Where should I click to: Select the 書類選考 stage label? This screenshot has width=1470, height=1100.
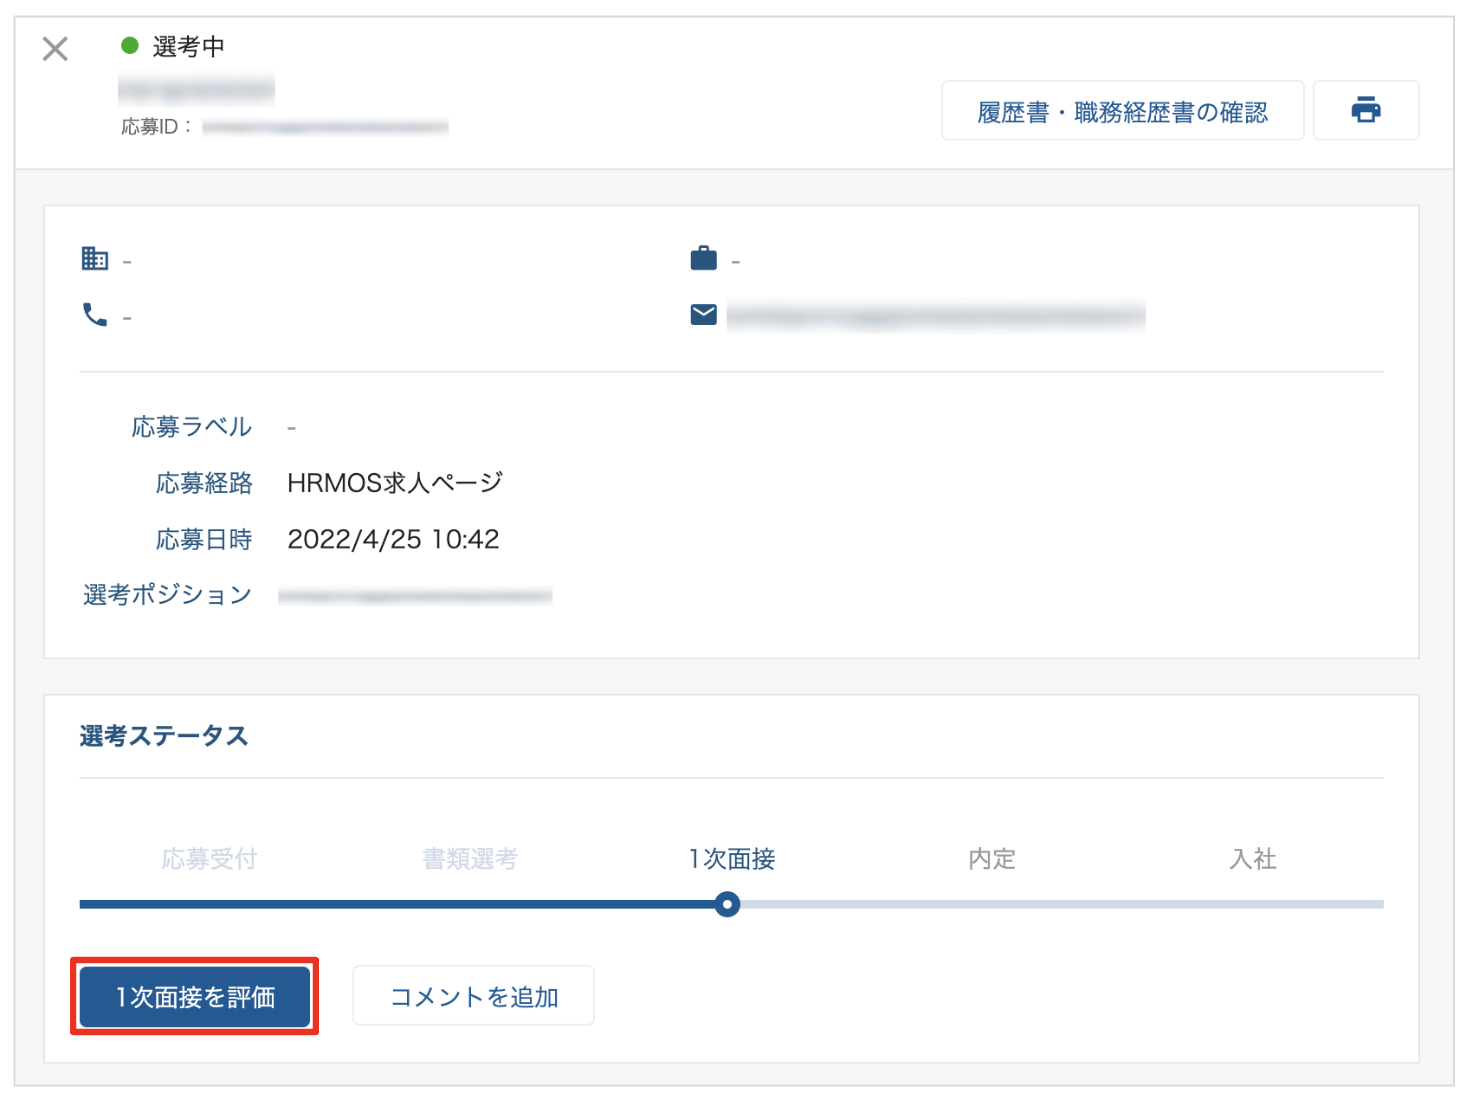pos(470,859)
